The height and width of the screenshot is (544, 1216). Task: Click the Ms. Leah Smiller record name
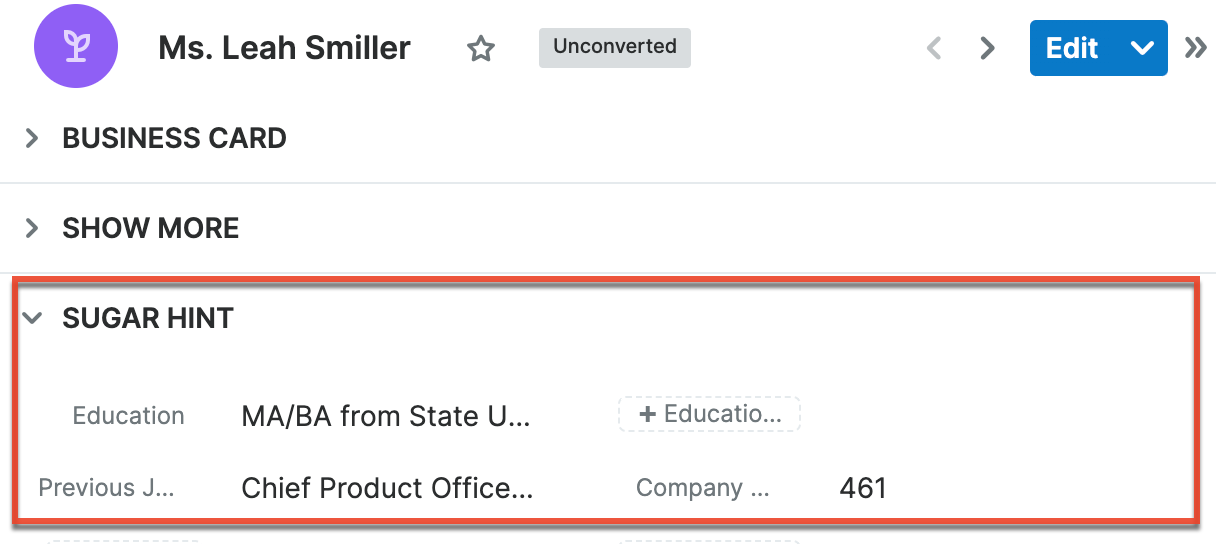284,48
